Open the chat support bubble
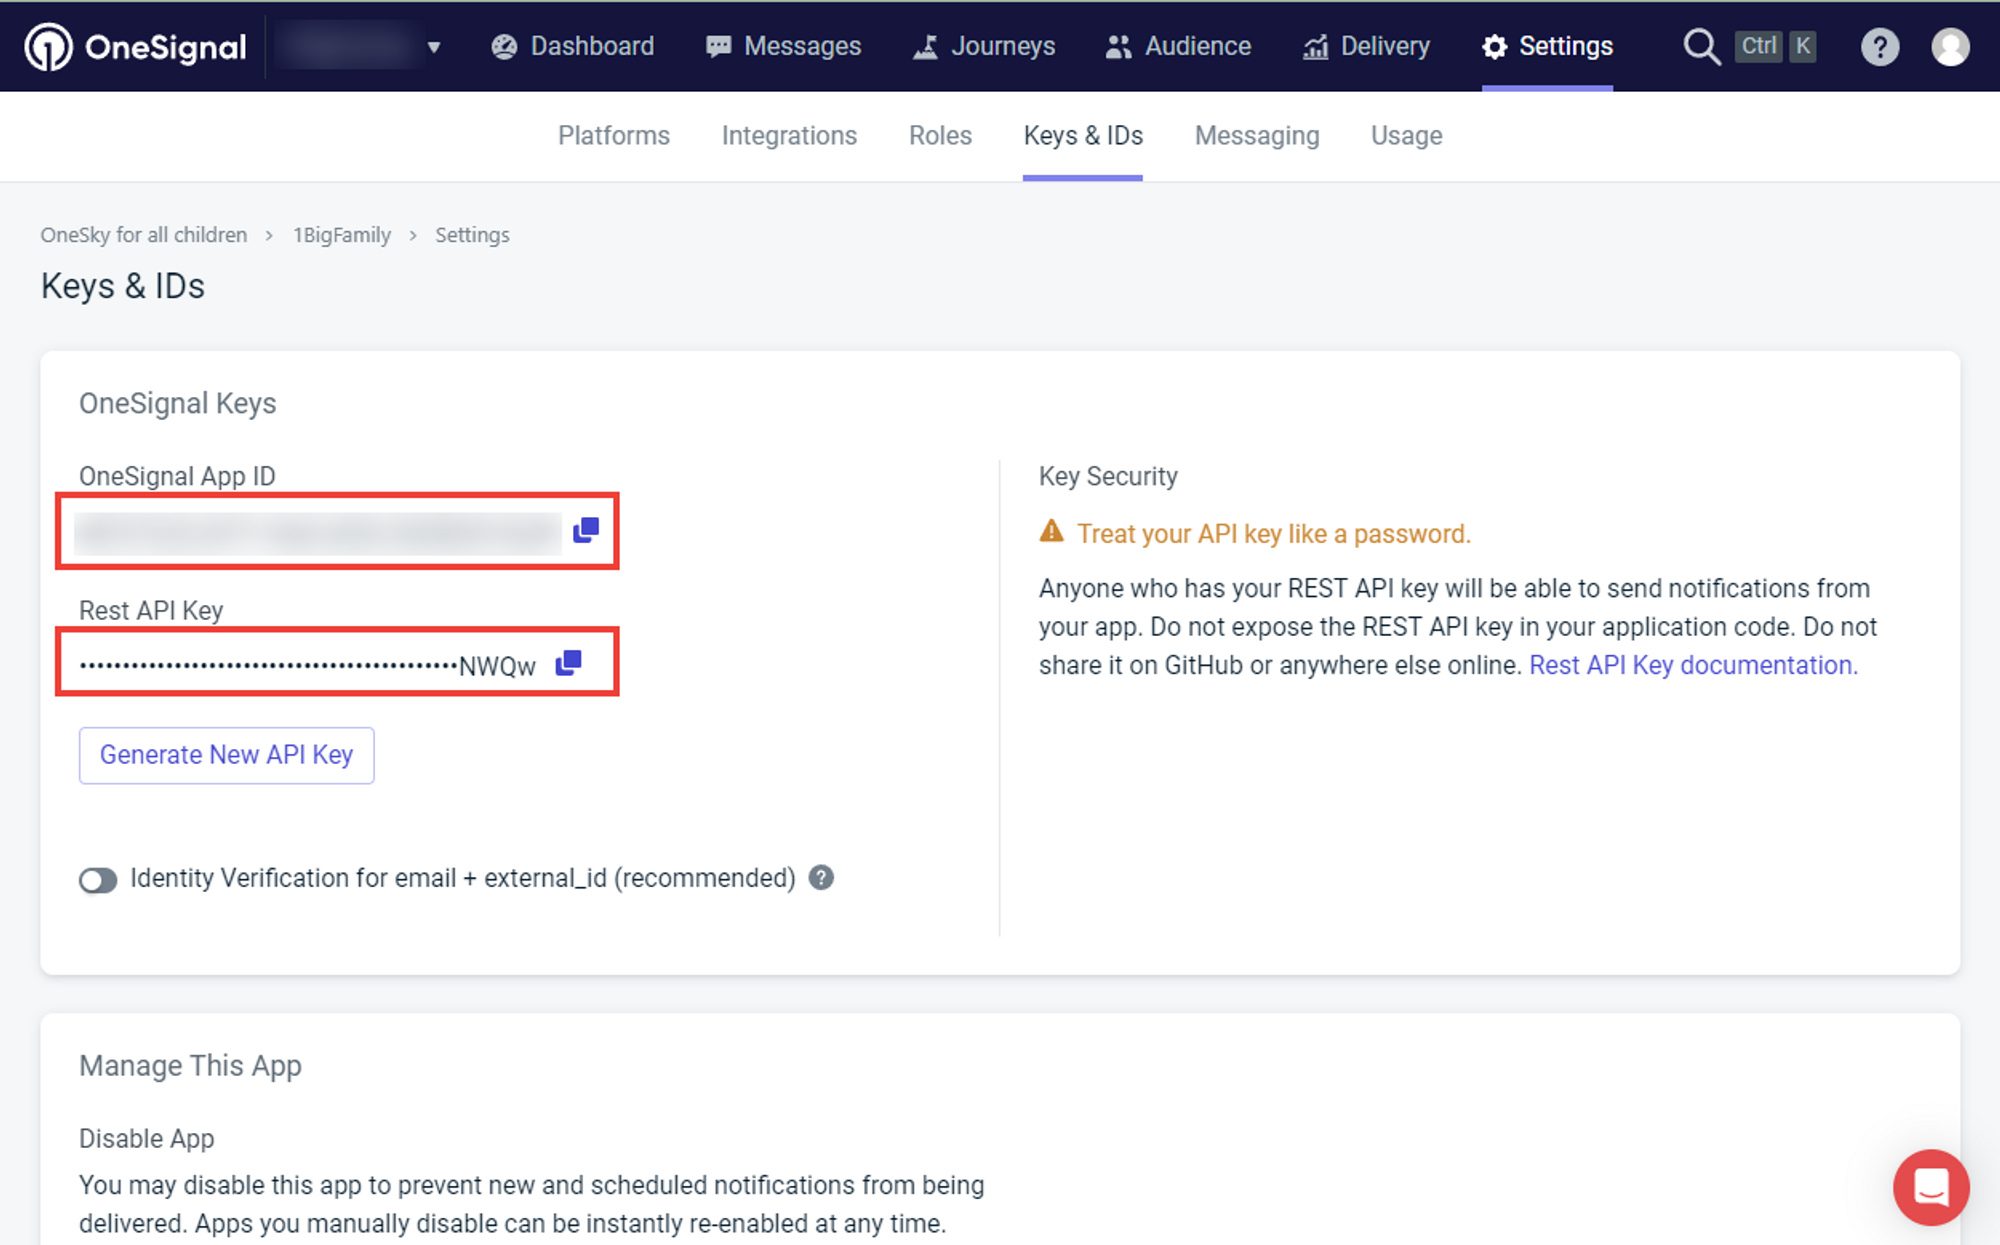The width and height of the screenshot is (2000, 1245). [x=1931, y=1187]
